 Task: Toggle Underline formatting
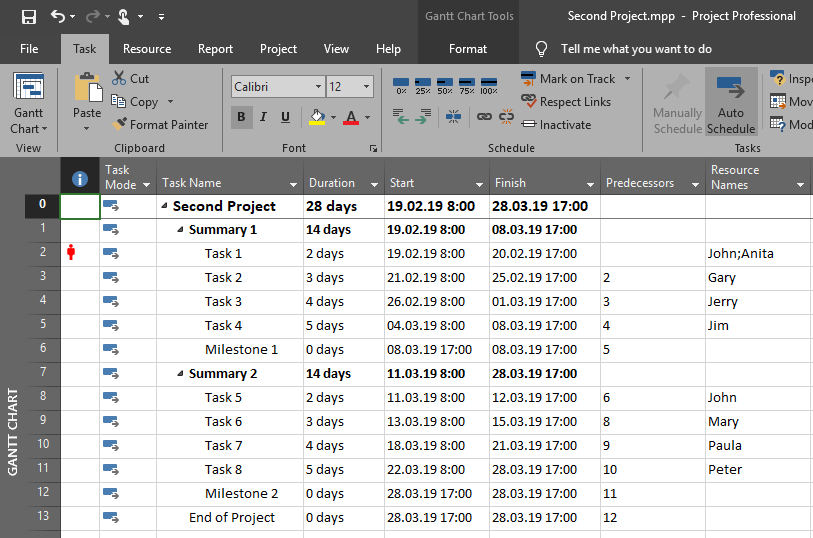(286, 117)
